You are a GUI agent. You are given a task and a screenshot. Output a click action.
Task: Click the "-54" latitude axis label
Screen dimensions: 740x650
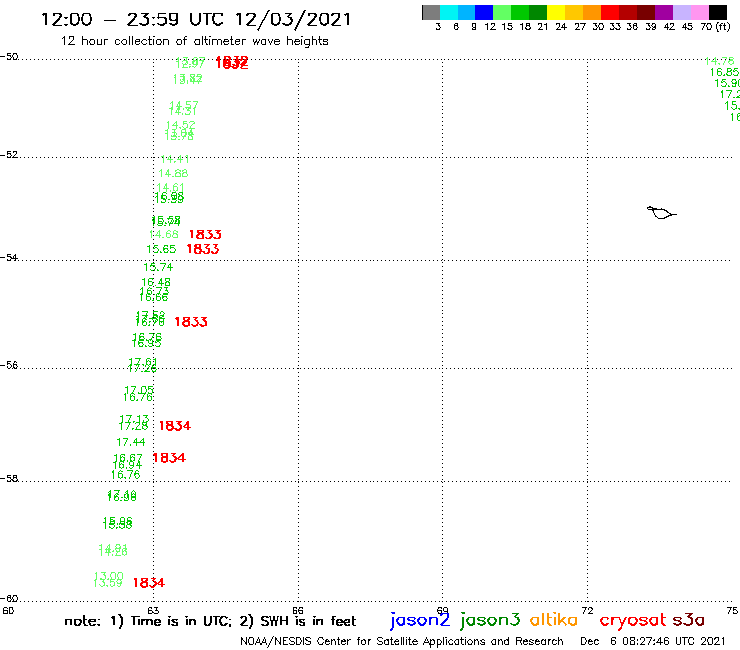pyautogui.click(x=9, y=257)
